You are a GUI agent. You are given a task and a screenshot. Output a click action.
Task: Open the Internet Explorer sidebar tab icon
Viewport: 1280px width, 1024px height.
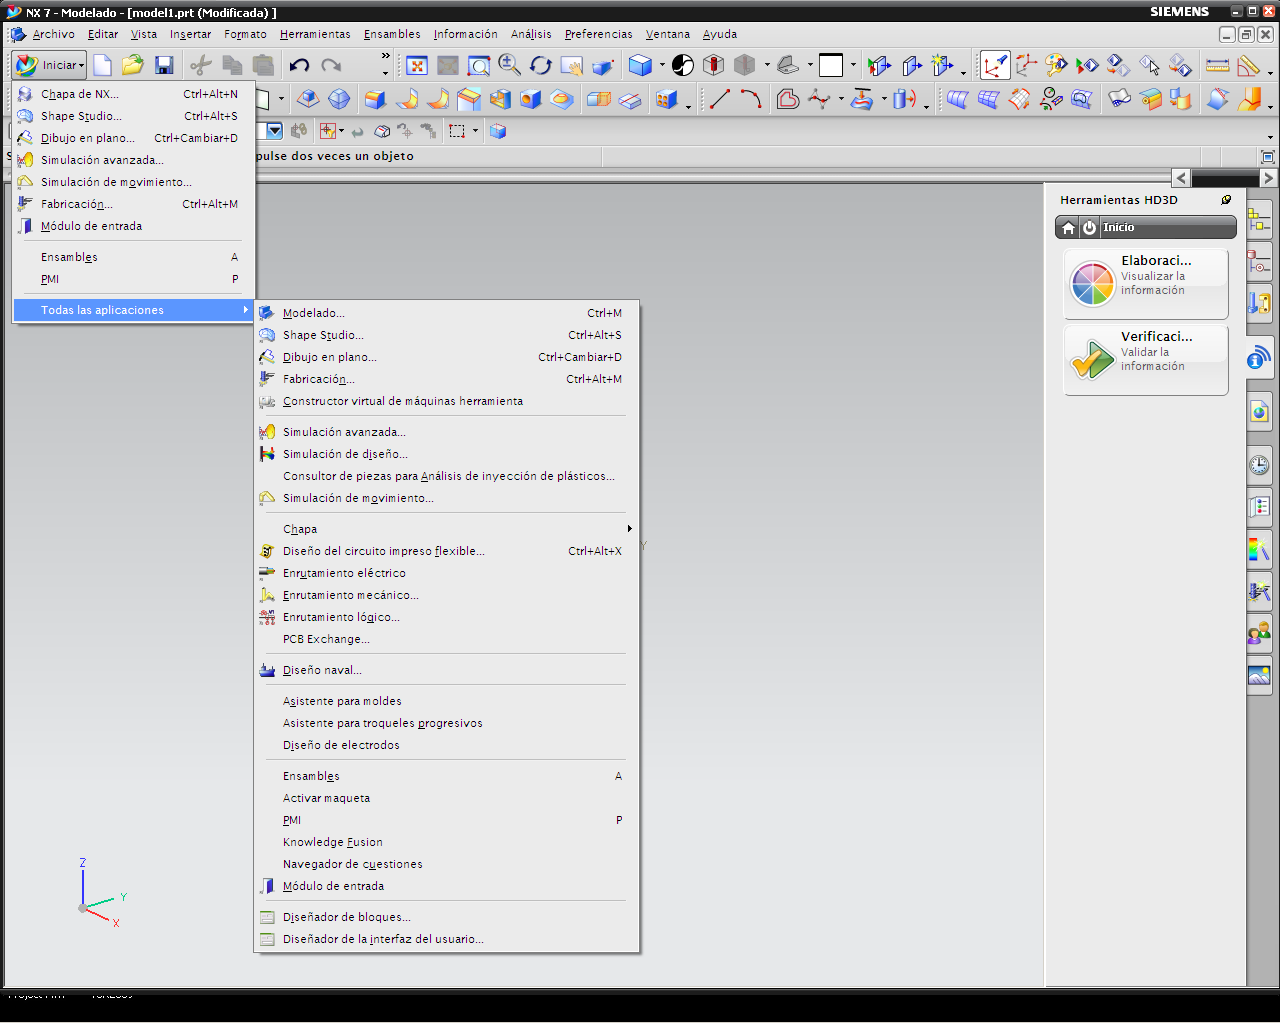1259,412
